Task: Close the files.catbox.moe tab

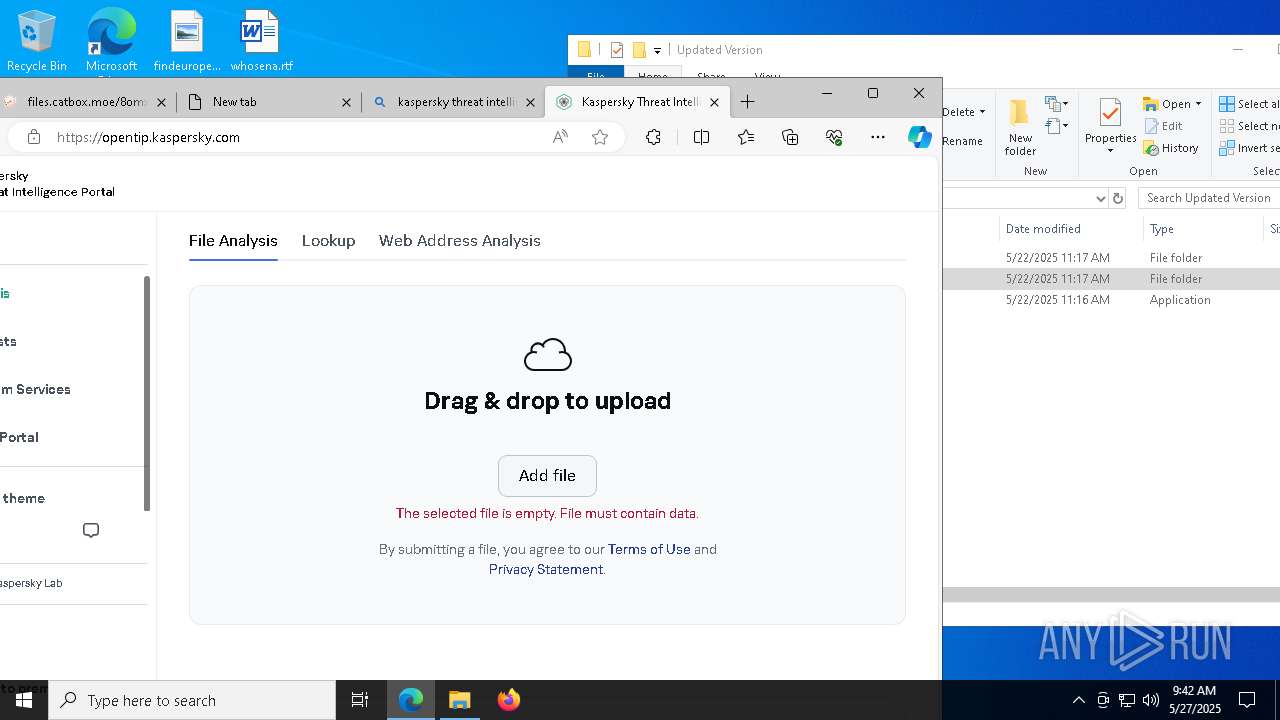Action: 162,102
